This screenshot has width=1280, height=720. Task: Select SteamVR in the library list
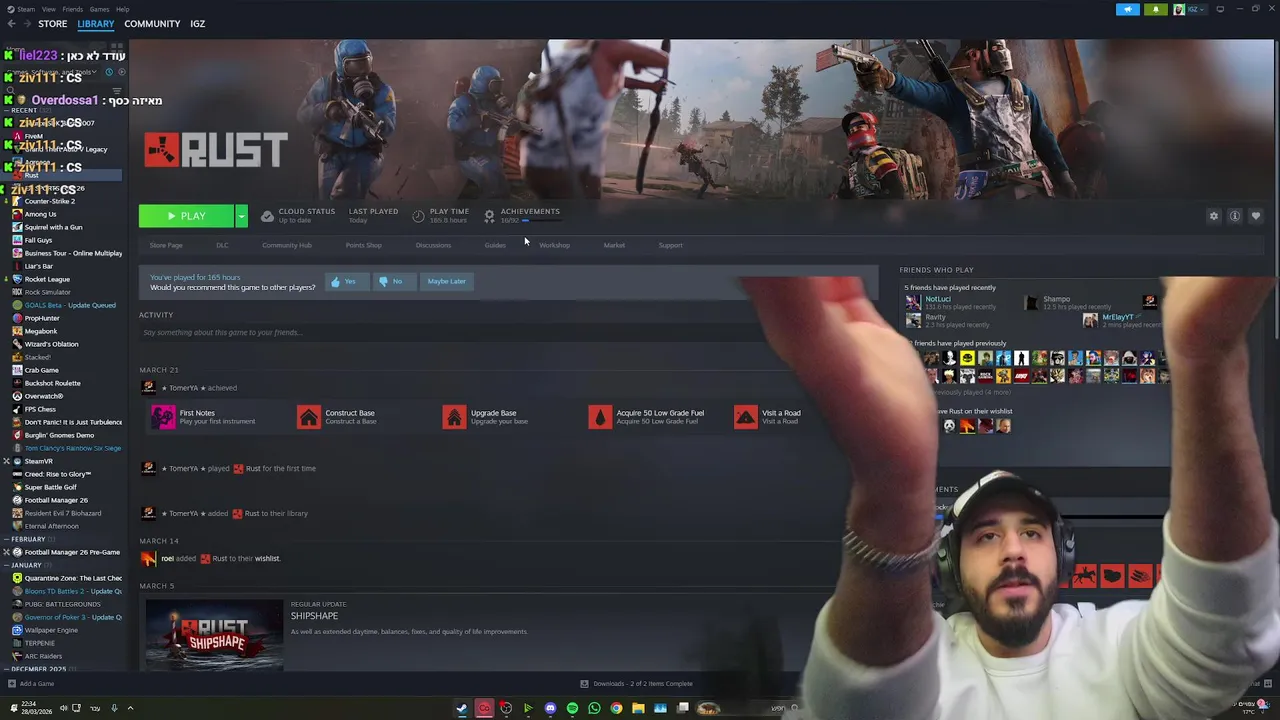pos(38,461)
